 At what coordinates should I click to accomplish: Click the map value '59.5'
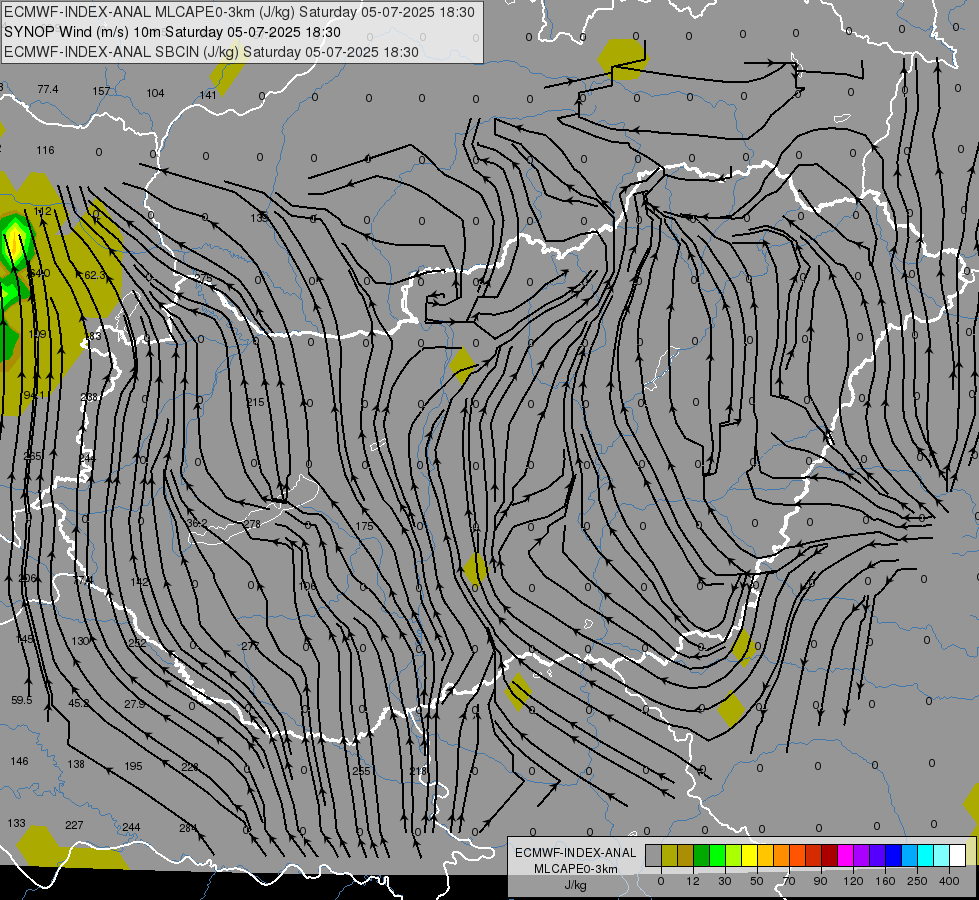[22, 700]
